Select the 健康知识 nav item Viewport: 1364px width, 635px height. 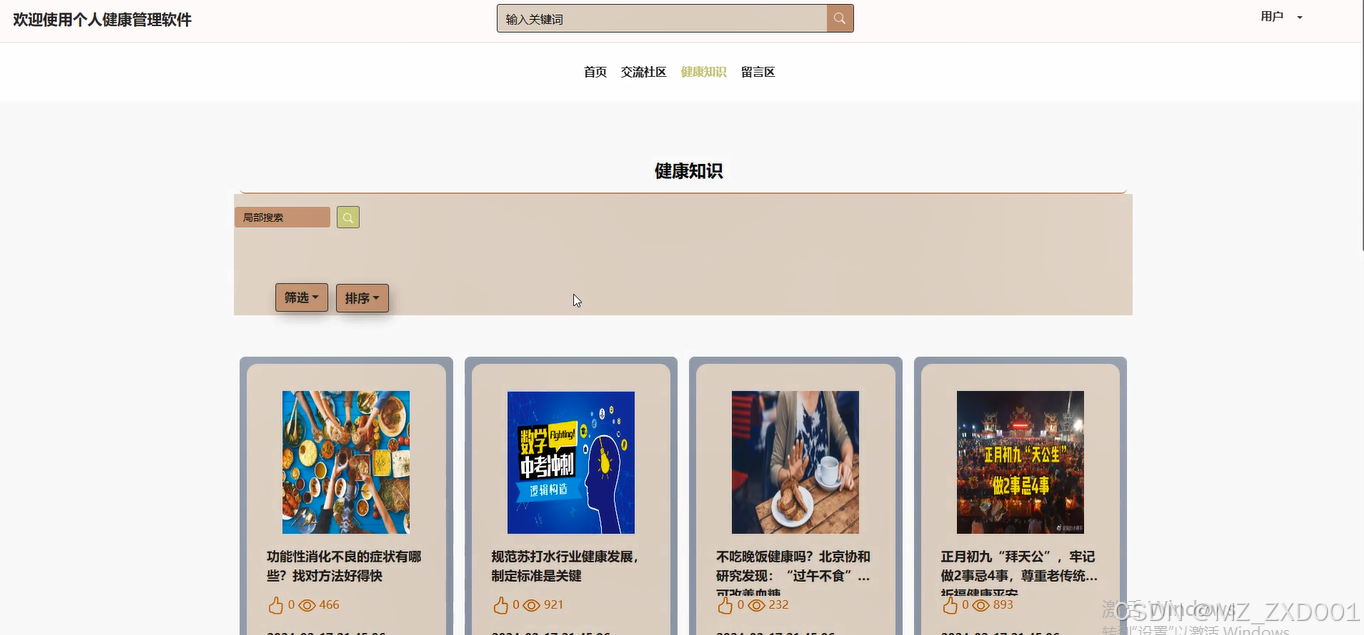pyautogui.click(x=704, y=72)
